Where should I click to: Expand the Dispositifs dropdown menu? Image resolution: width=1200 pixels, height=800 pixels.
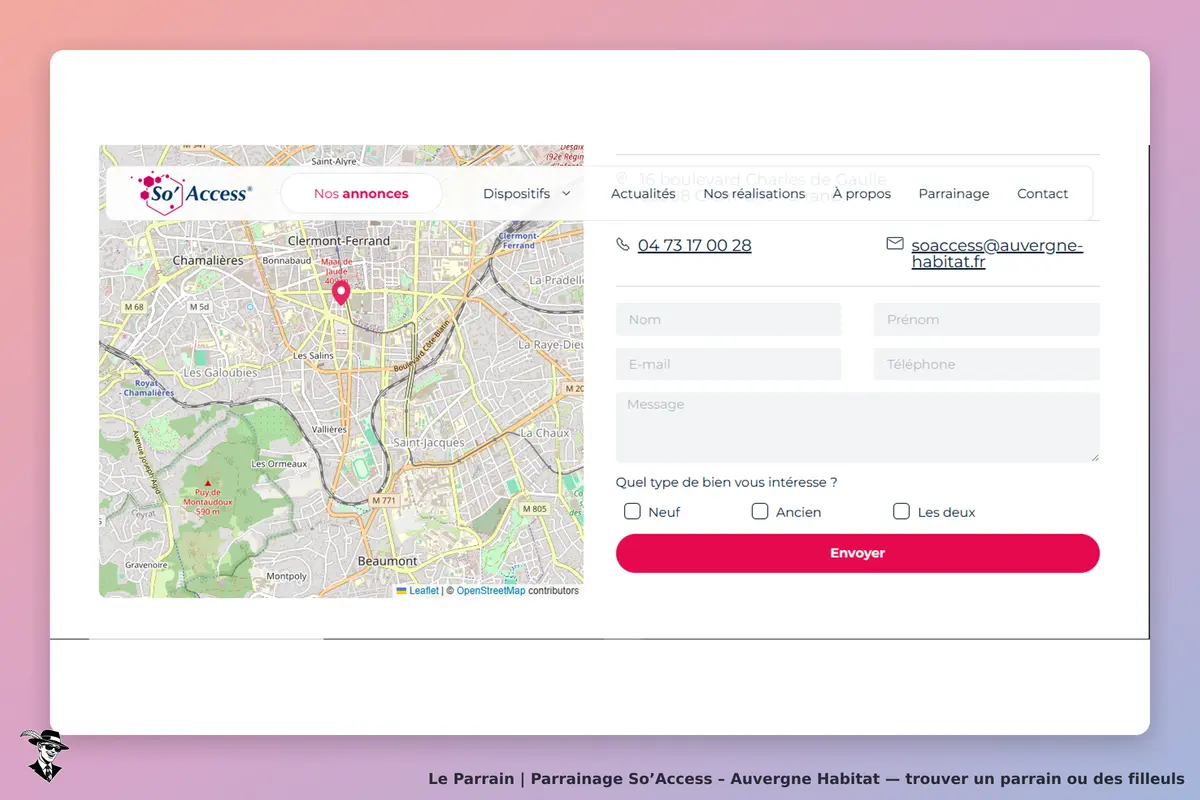(527, 194)
